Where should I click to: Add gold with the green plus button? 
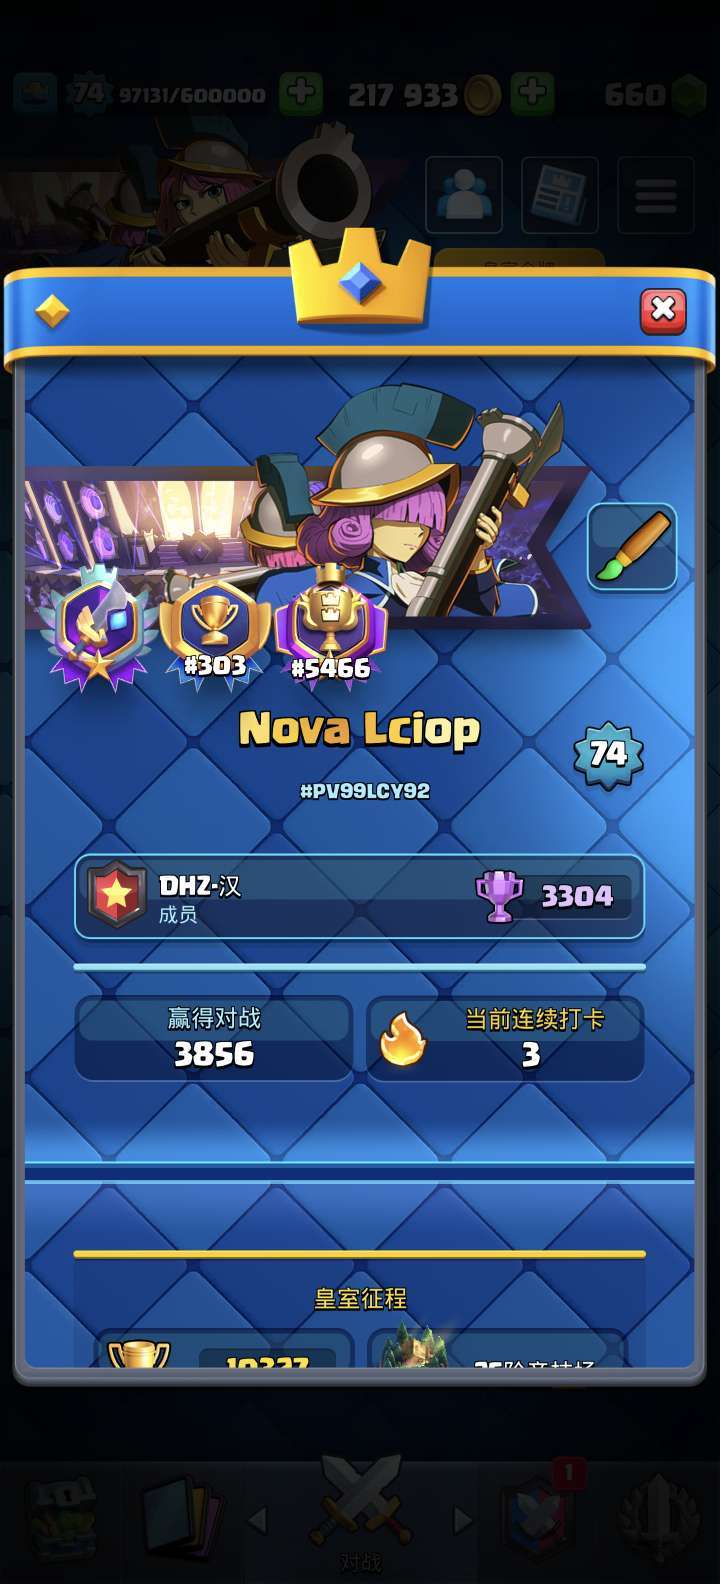[x=532, y=94]
